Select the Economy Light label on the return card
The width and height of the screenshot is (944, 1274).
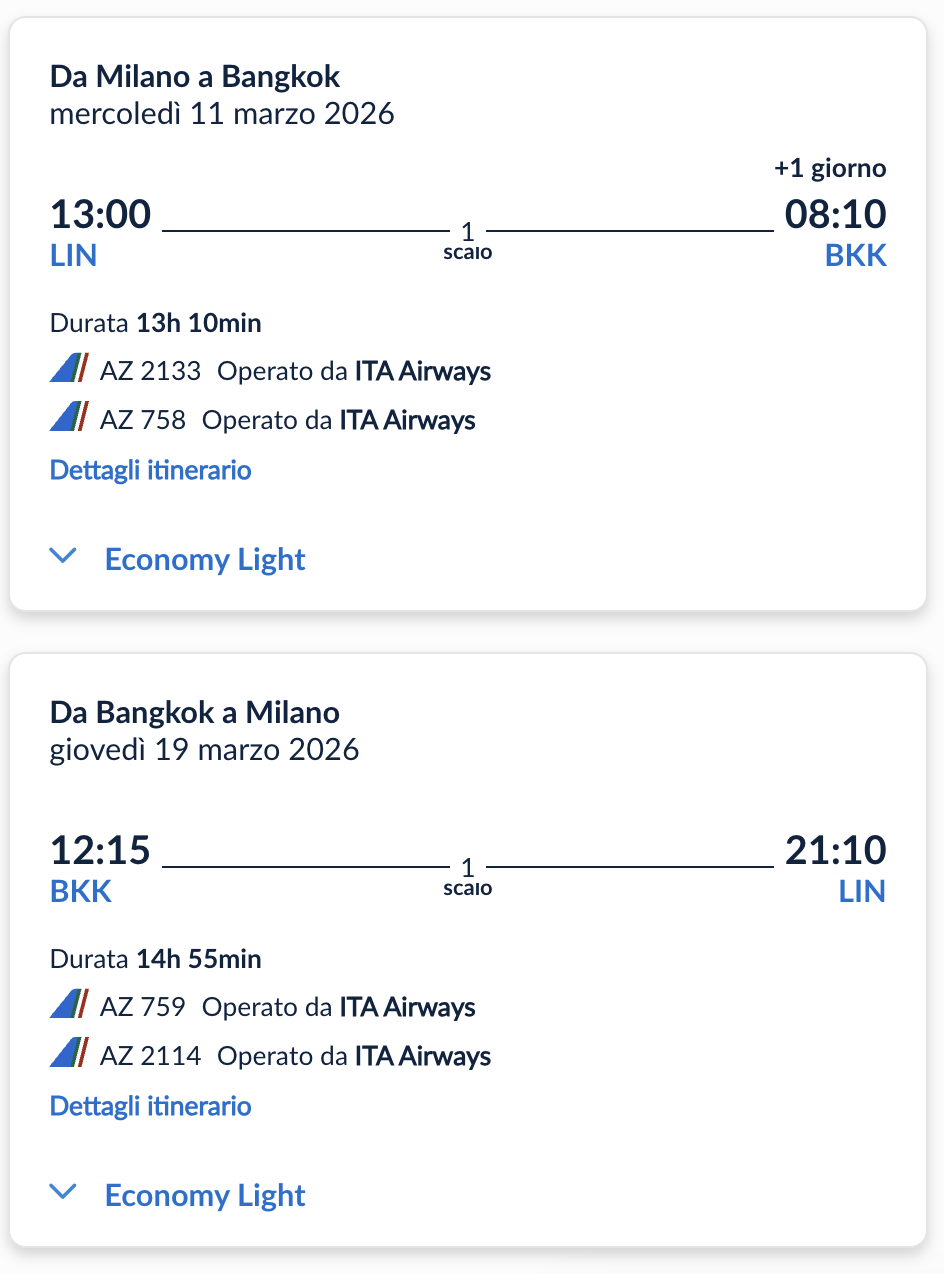pyautogui.click(x=205, y=1195)
